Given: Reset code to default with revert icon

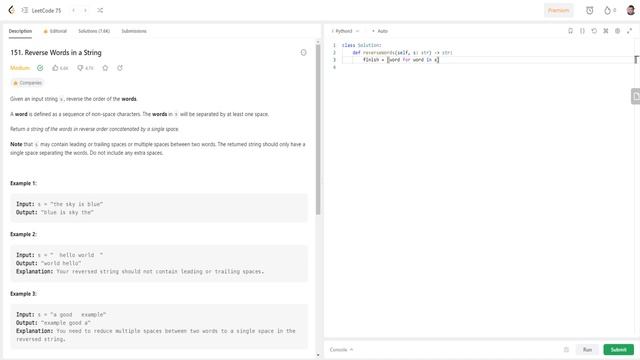Looking at the screenshot, I should click(594, 31).
